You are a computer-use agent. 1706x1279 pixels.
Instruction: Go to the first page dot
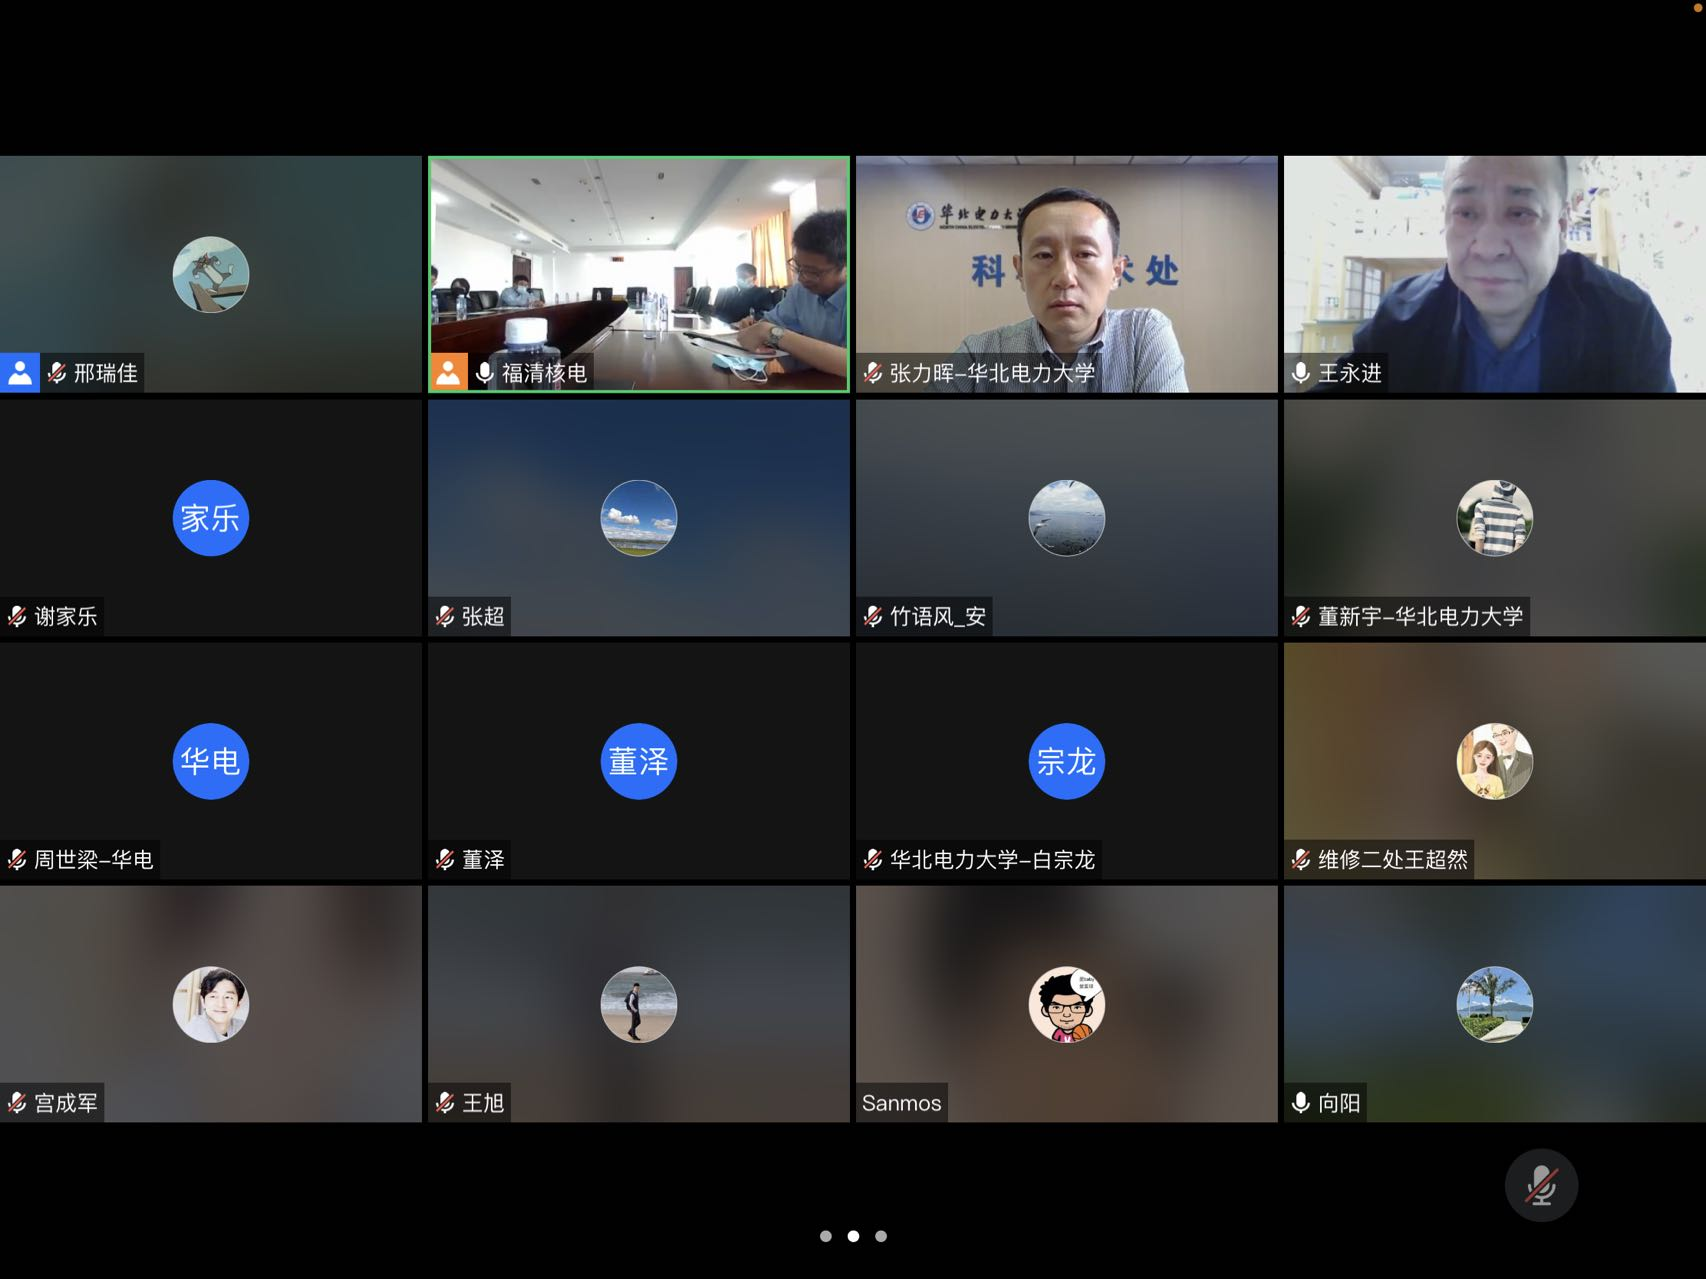pos(825,1236)
